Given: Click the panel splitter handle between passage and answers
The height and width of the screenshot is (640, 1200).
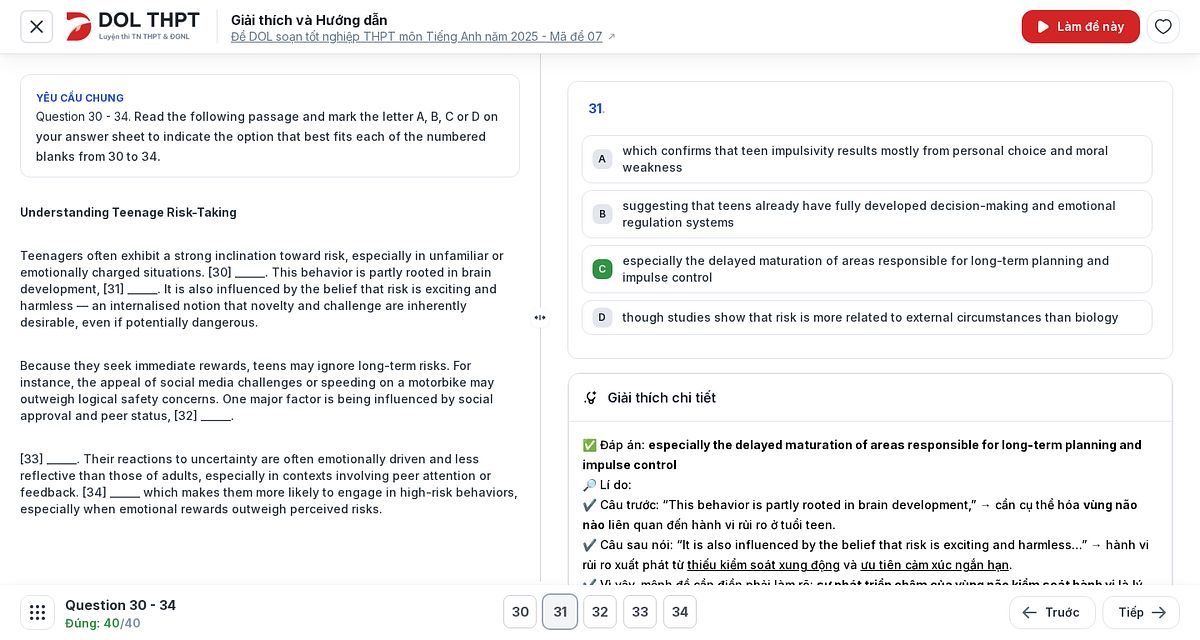Looking at the screenshot, I should coord(540,318).
